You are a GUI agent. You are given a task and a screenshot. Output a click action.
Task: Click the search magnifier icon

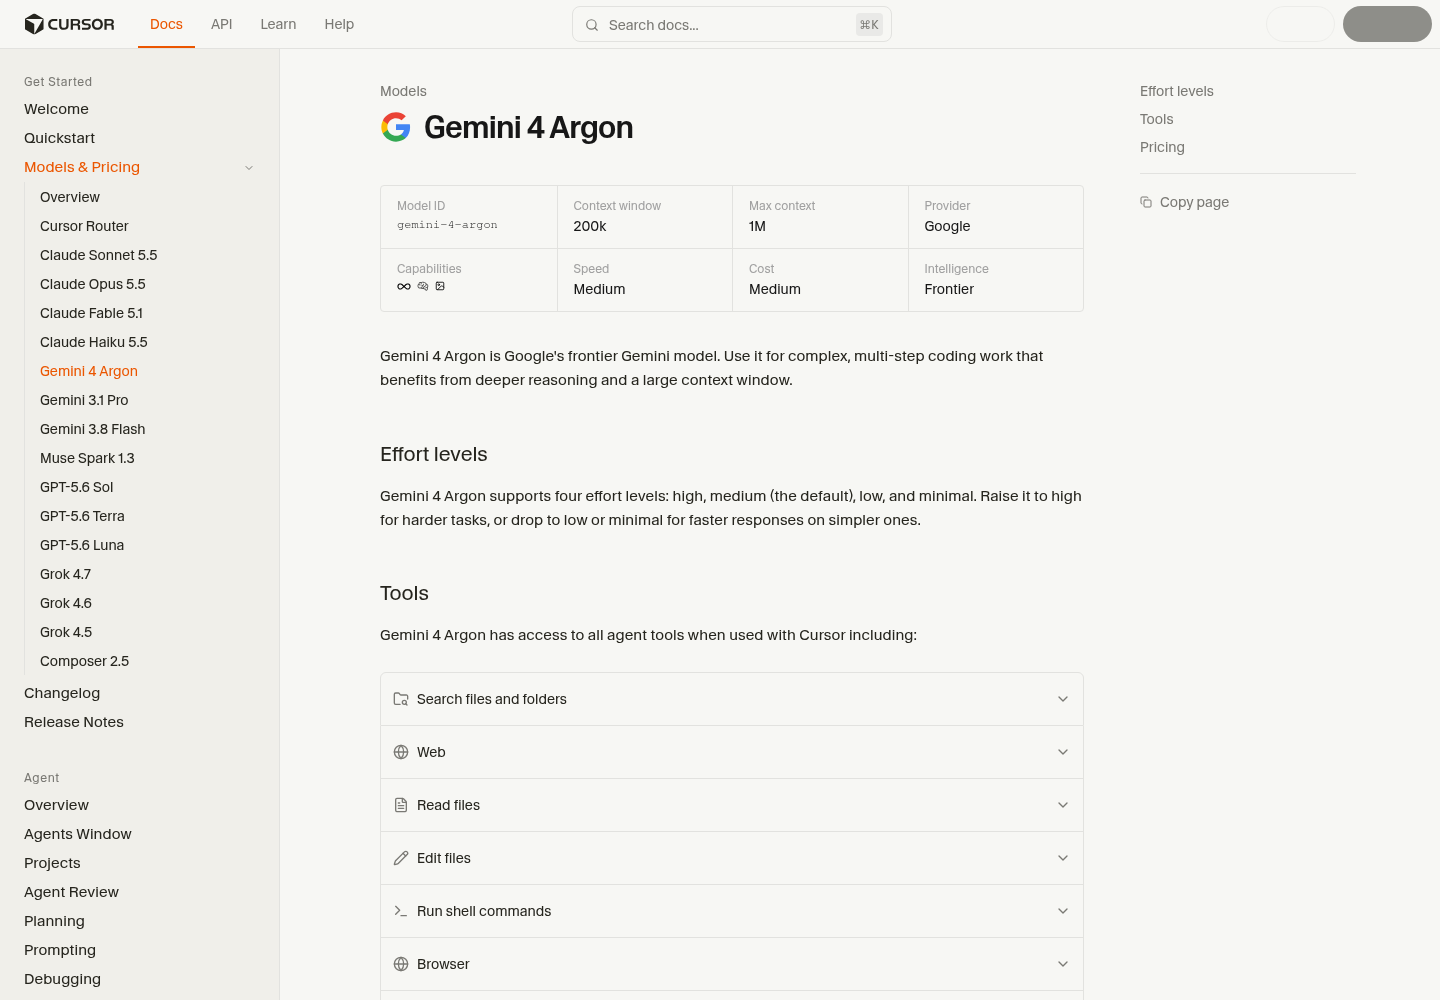(x=592, y=25)
